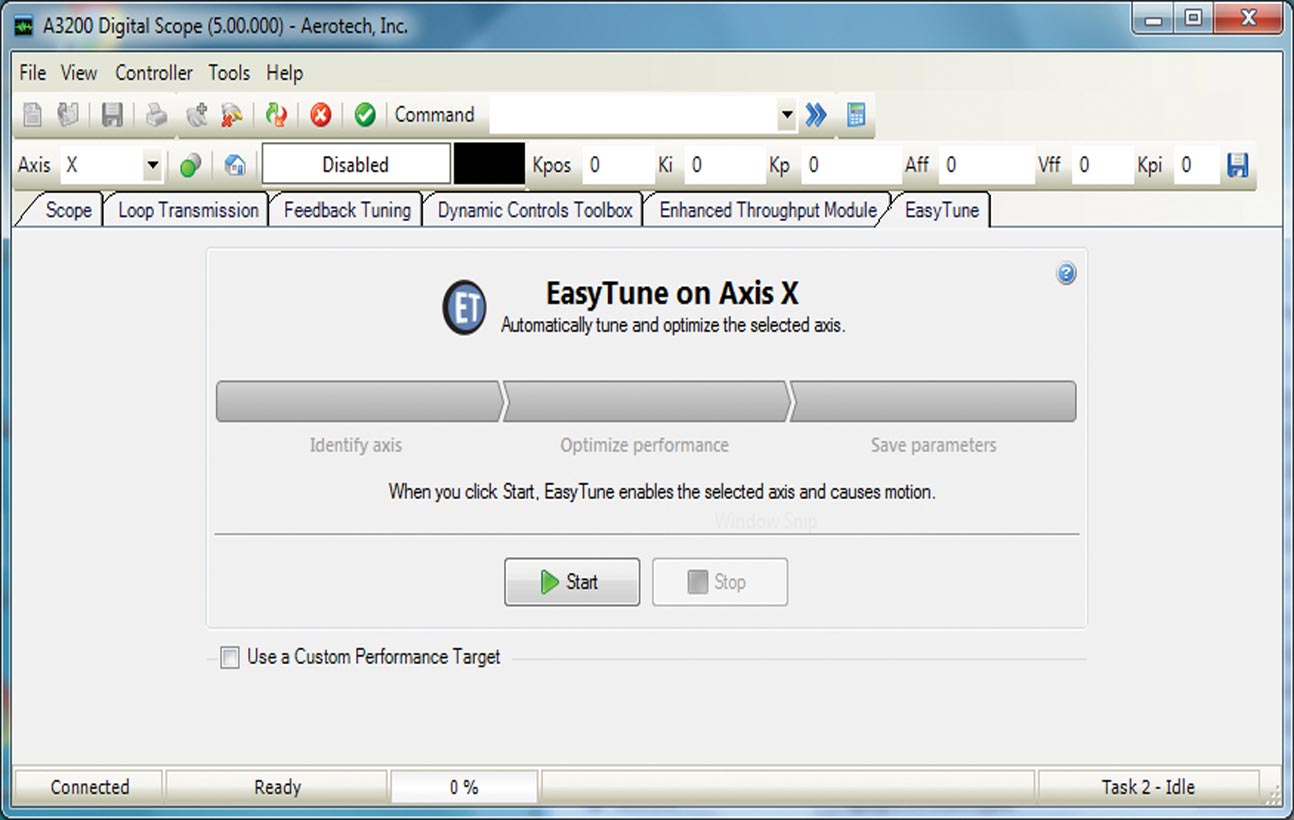Switch to the Enhanced Throughput Module tab

pyautogui.click(x=768, y=210)
